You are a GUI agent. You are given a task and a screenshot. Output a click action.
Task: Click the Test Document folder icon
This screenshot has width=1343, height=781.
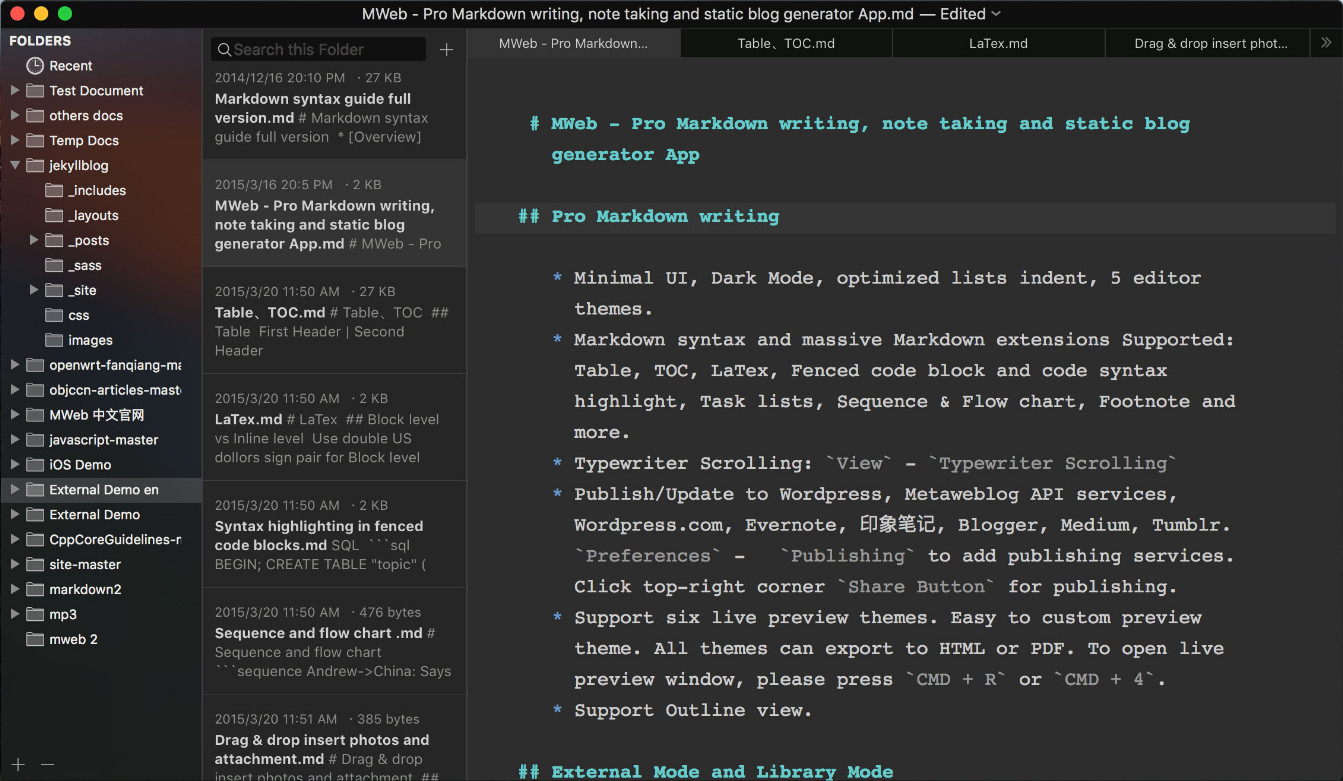pos(35,91)
